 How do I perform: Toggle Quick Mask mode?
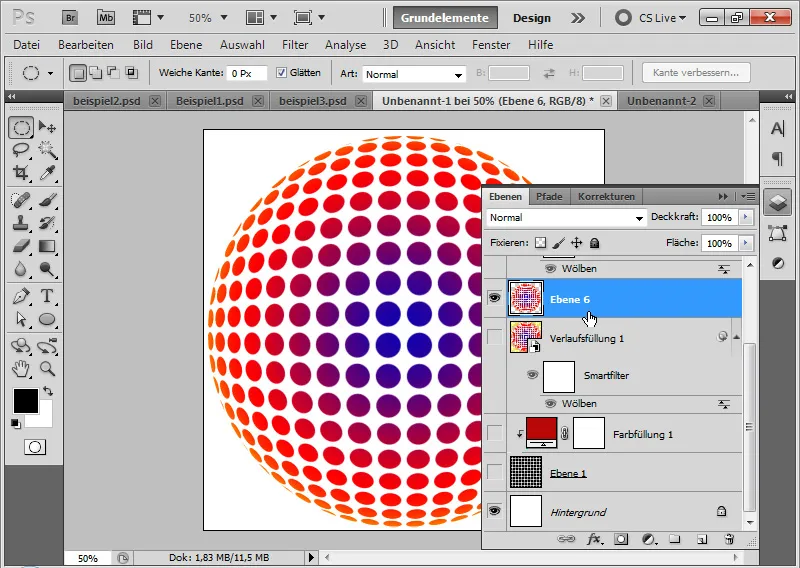(35, 448)
